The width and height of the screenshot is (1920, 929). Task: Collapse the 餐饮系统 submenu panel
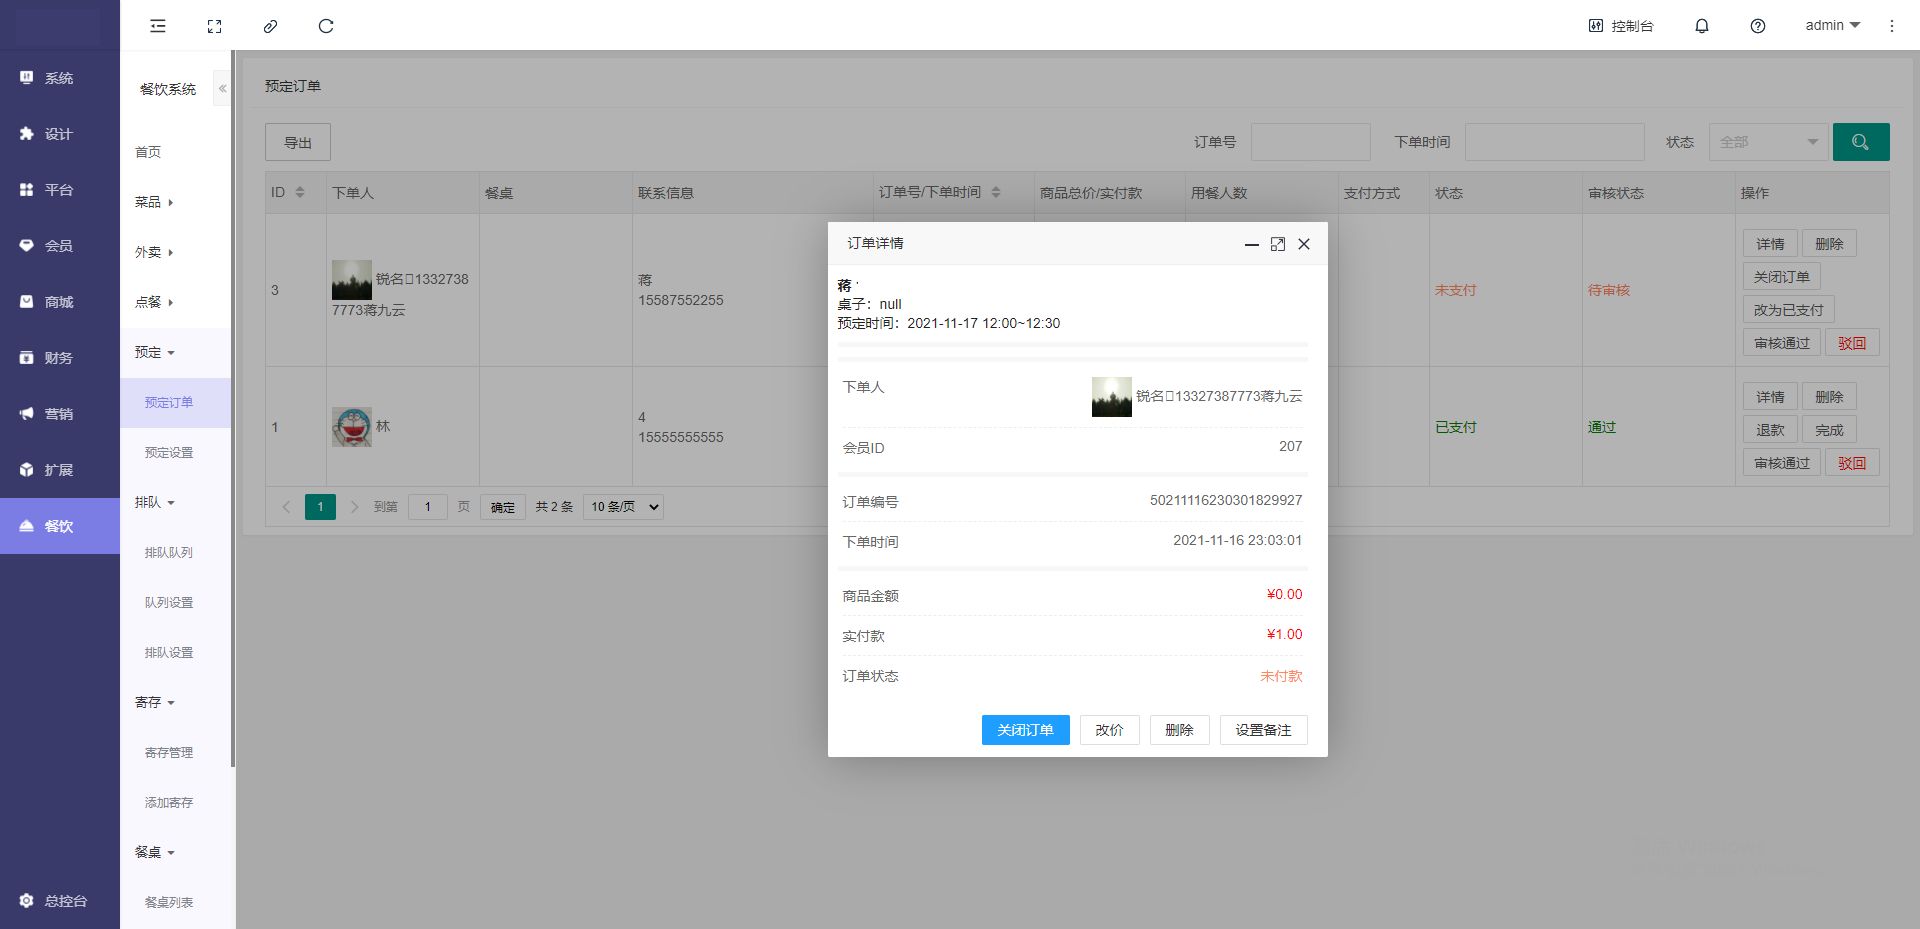click(222, 89)
